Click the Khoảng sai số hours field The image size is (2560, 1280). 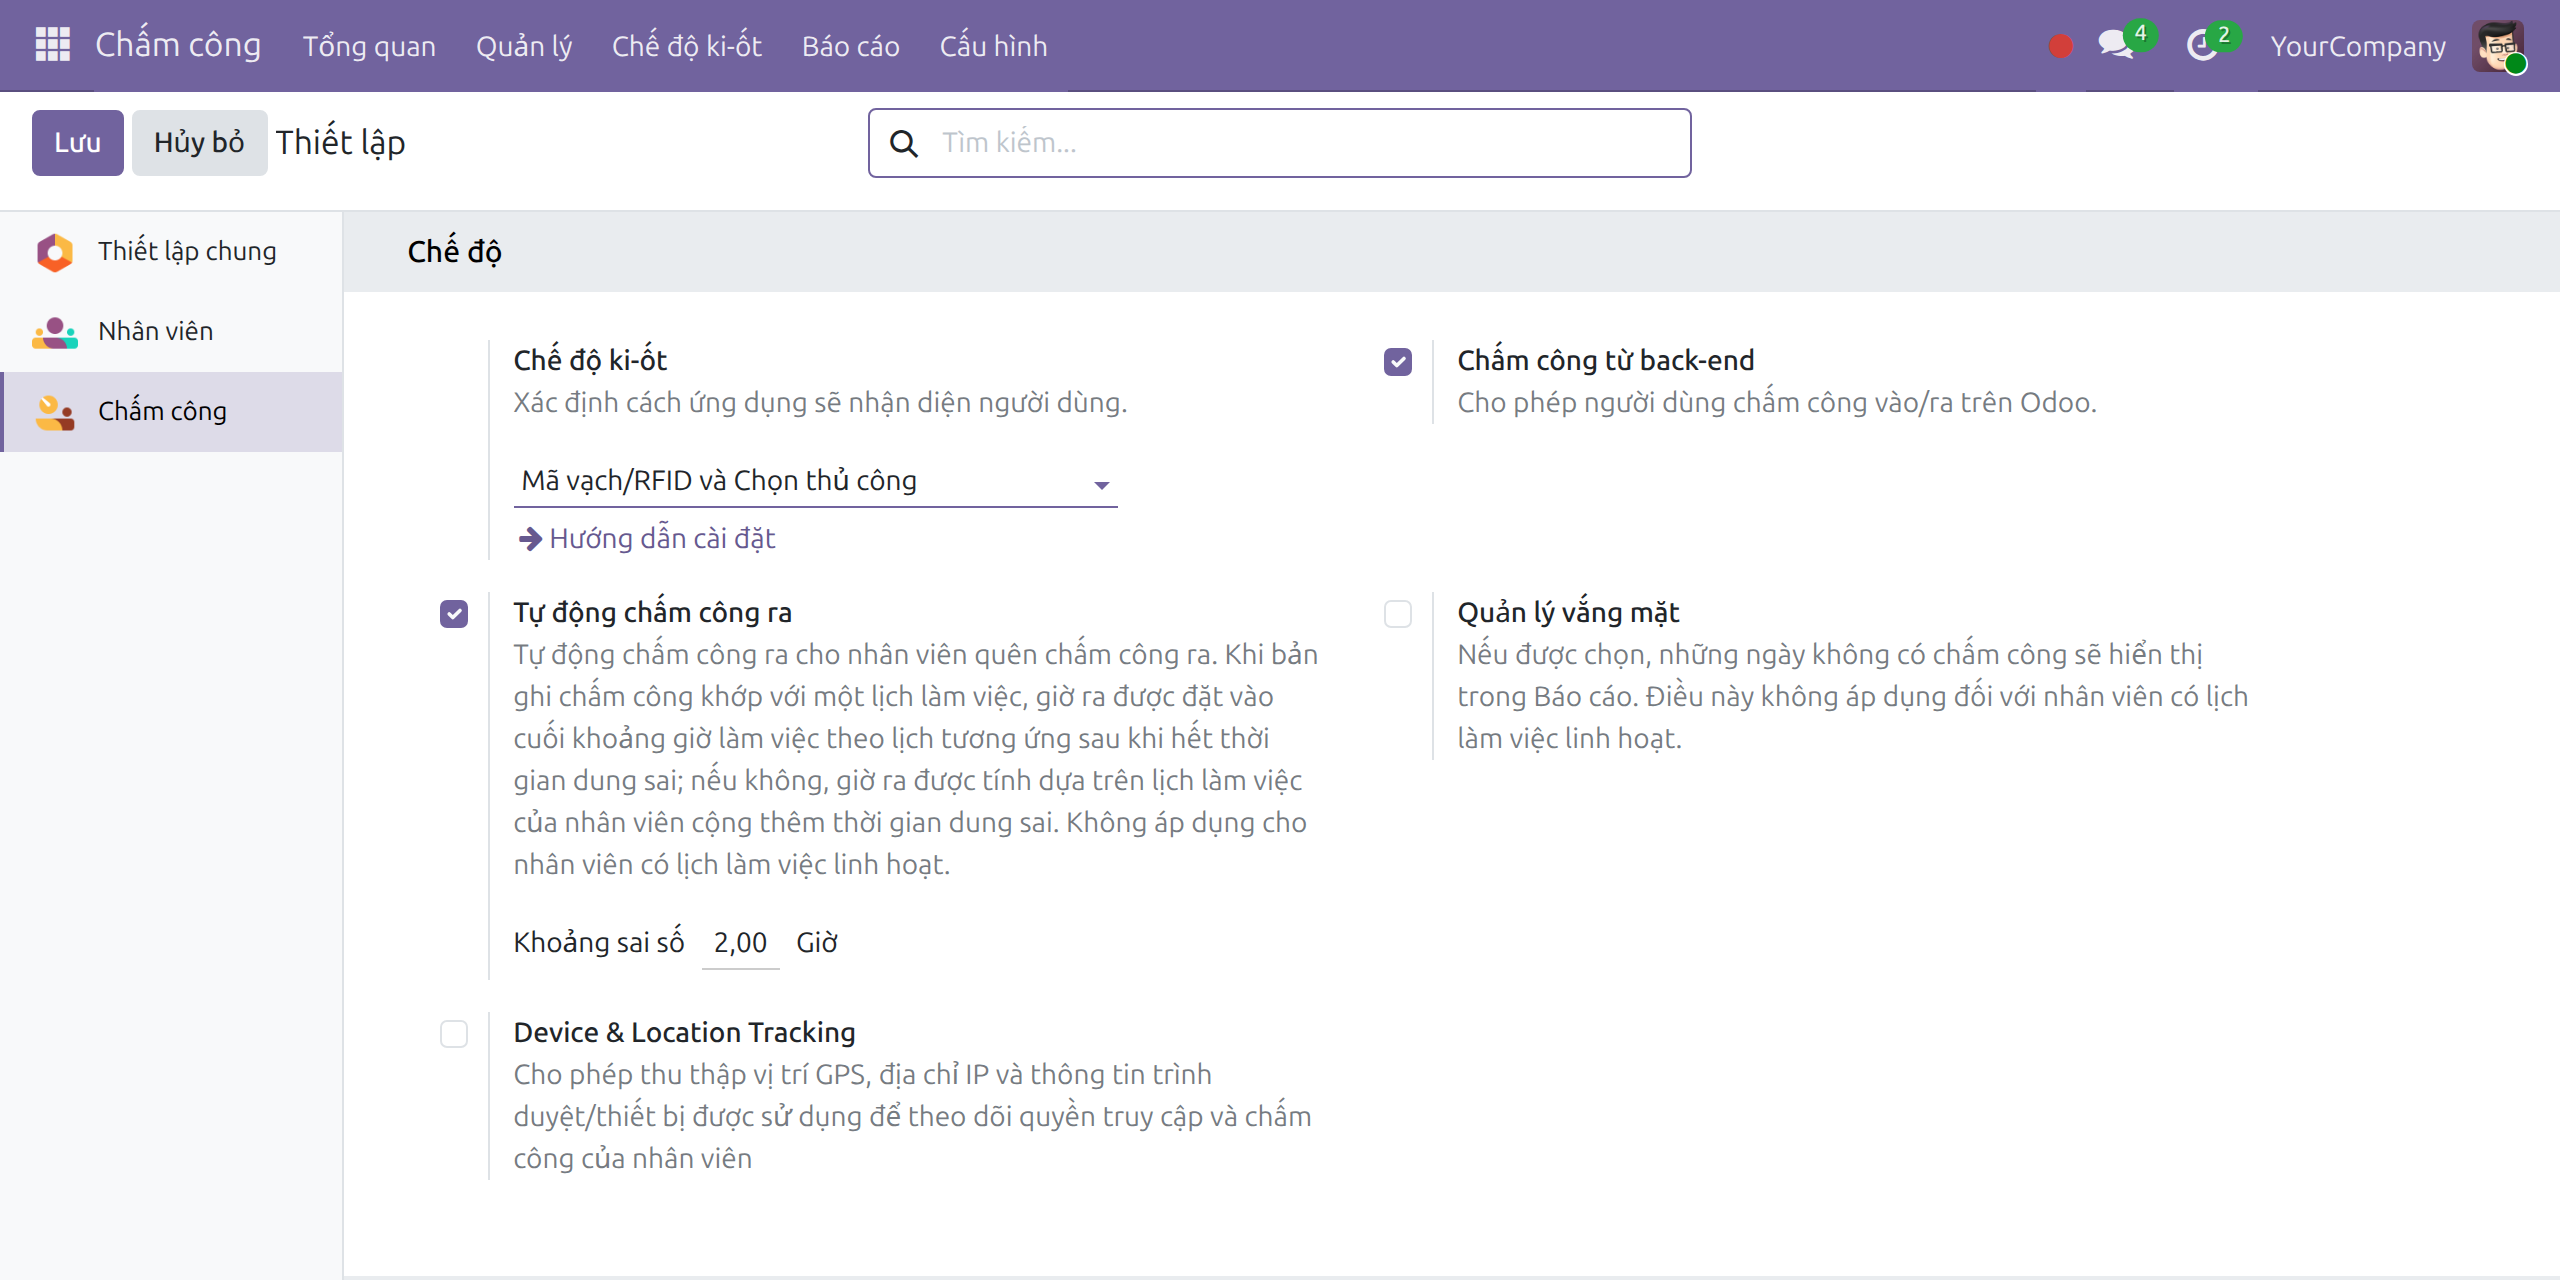740,943
